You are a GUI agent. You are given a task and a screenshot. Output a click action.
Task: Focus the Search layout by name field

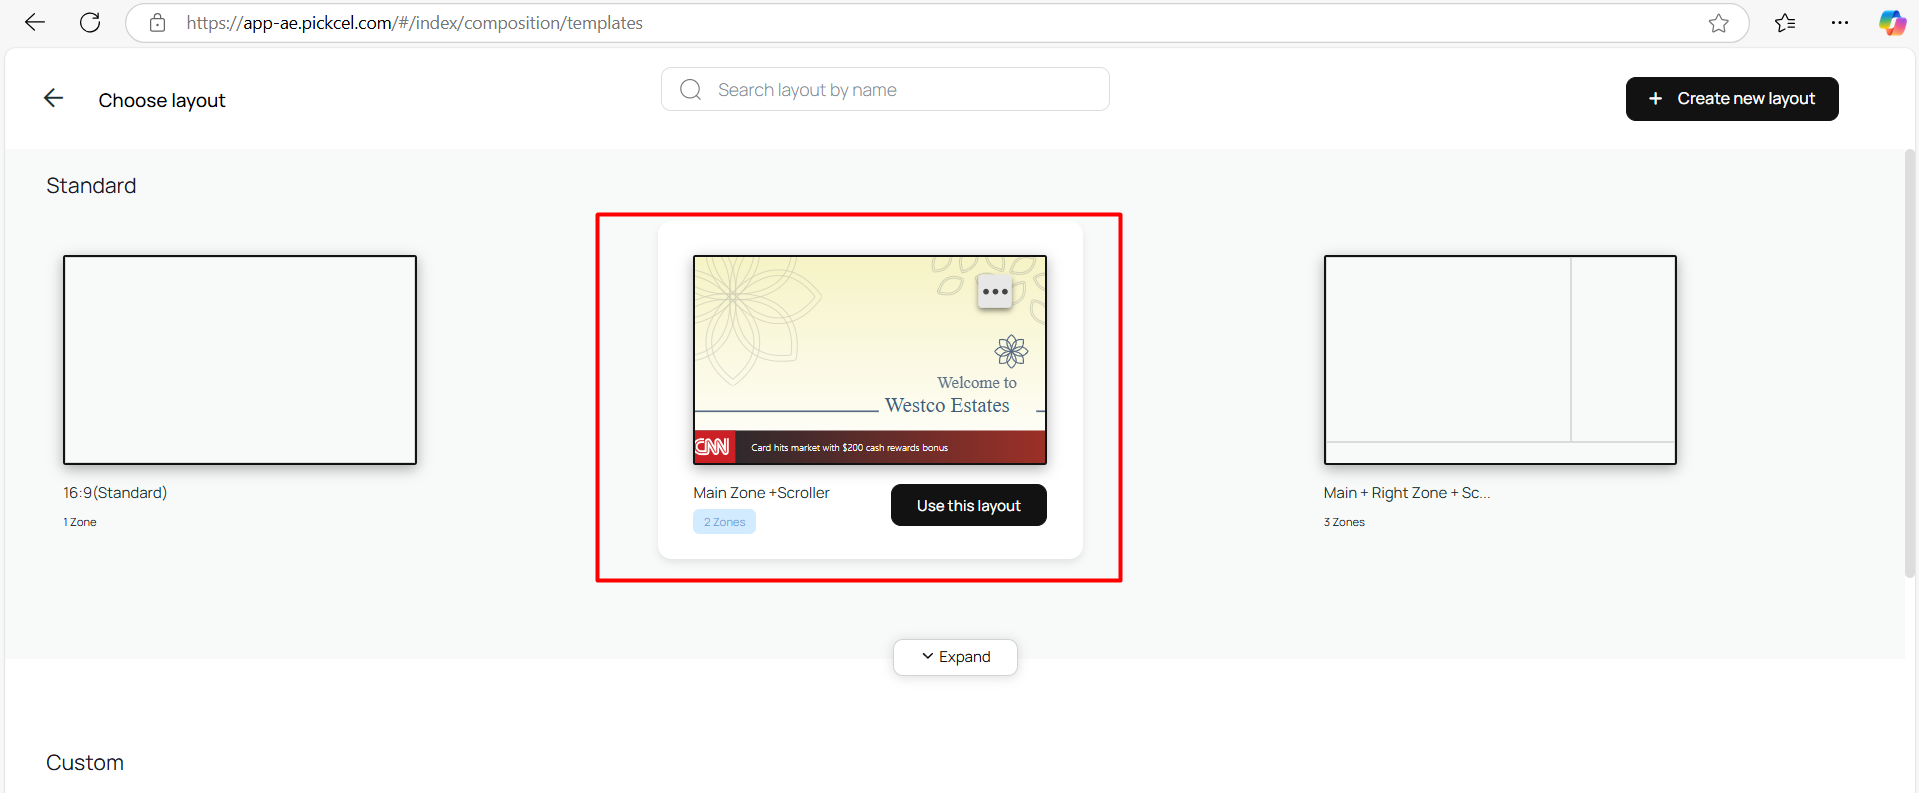[900, 90]
